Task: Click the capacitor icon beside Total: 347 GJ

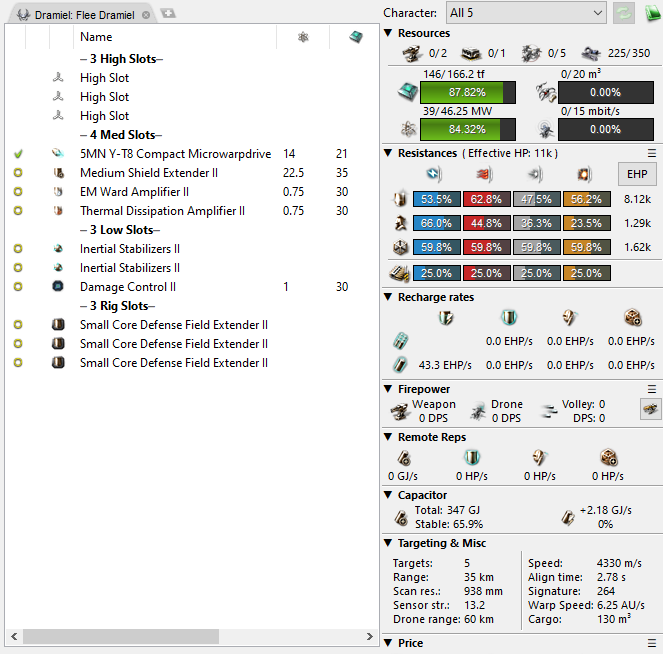Action: click(x=401, y=517)
